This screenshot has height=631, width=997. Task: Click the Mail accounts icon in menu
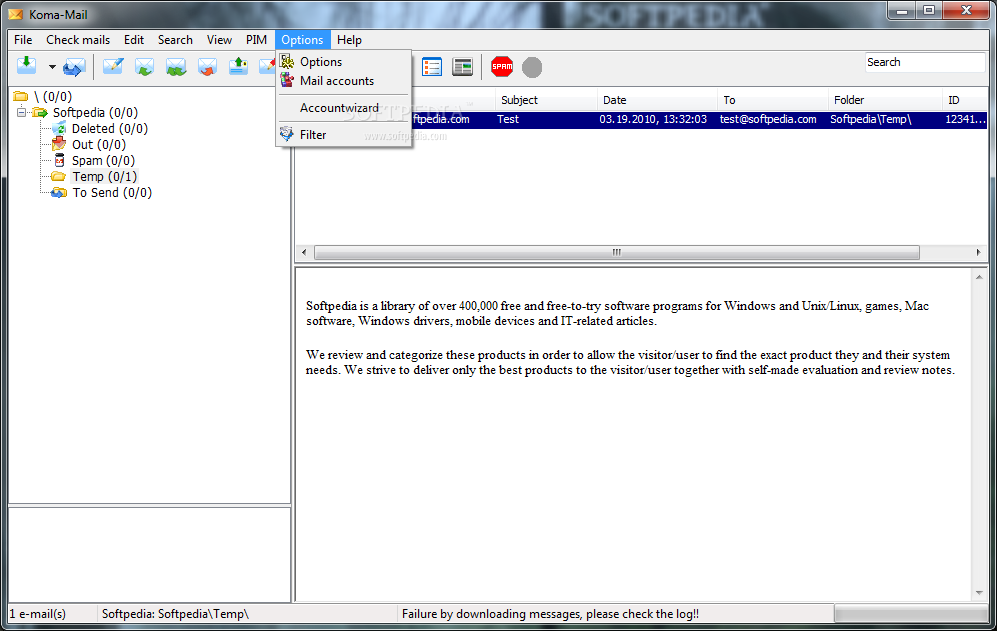(287, 80)
